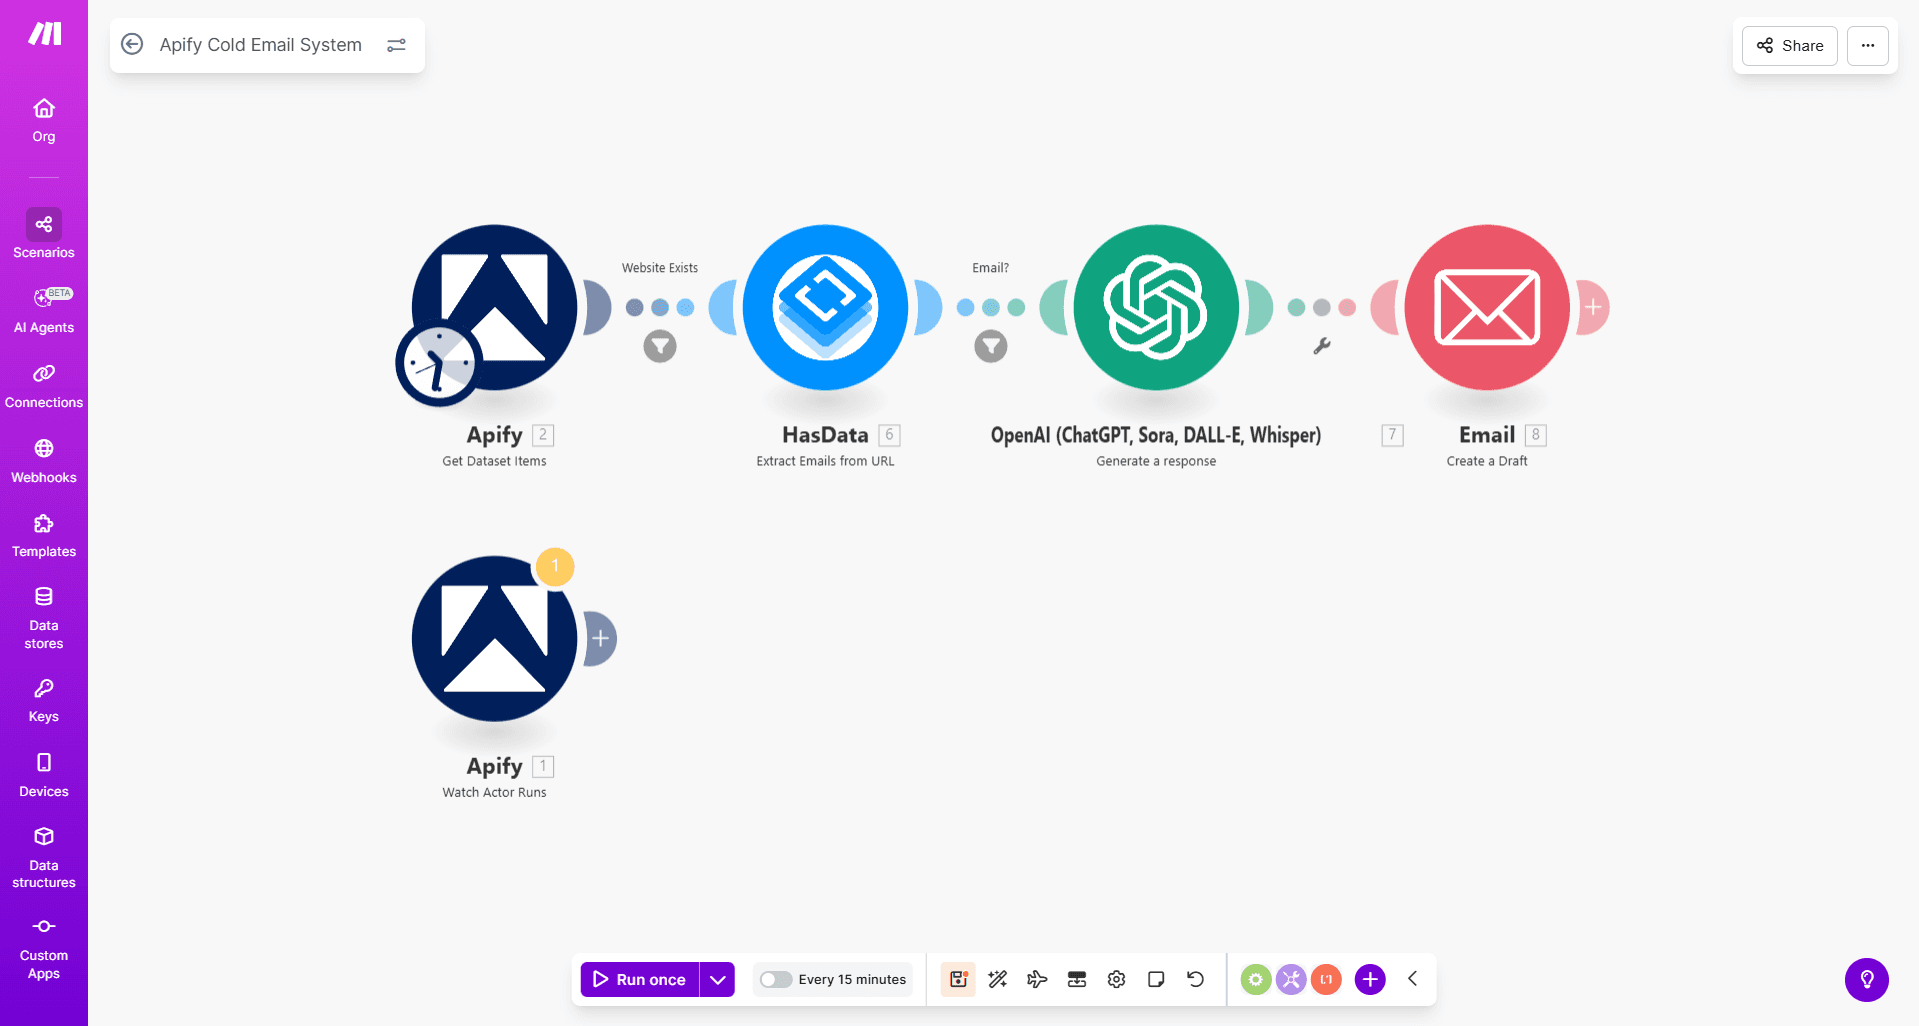Viewport: 1919px width, 1026px height.
Task: Click the Generate a response label
Action: (x=1156, y=461)
